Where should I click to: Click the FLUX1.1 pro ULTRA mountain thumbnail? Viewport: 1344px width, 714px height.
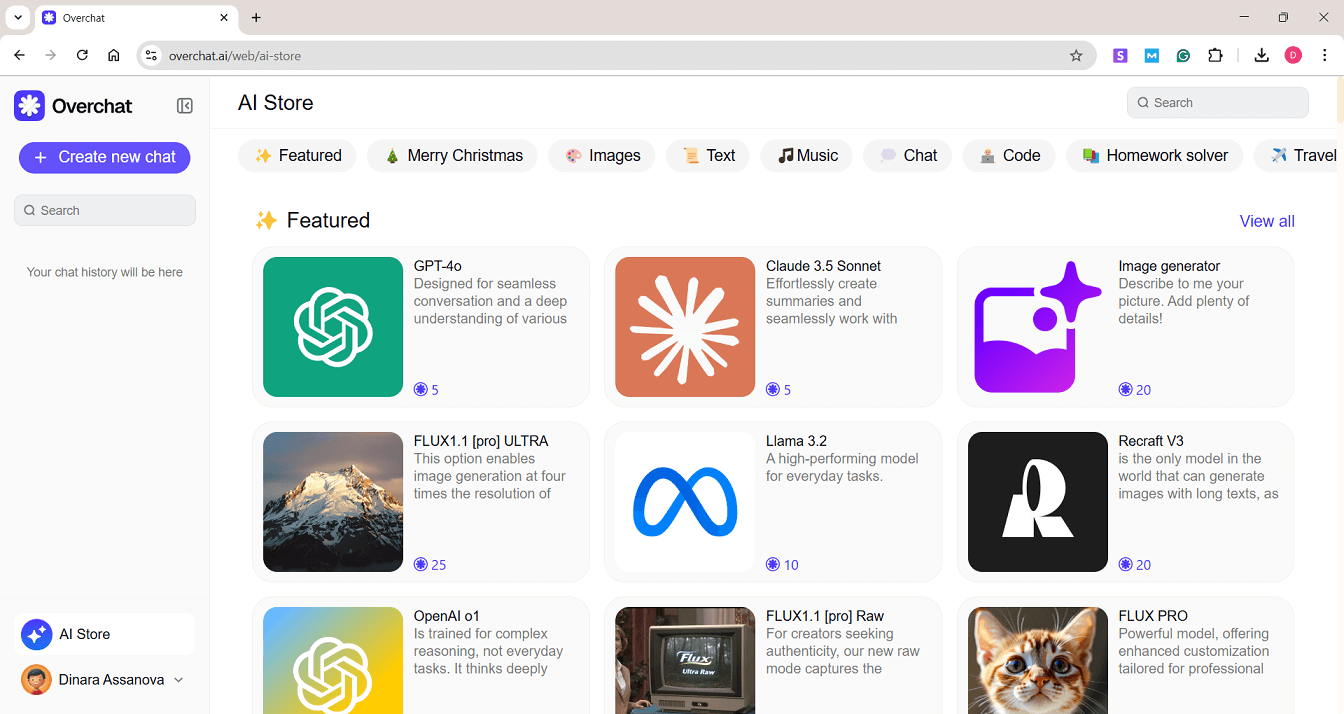point(332,502)
